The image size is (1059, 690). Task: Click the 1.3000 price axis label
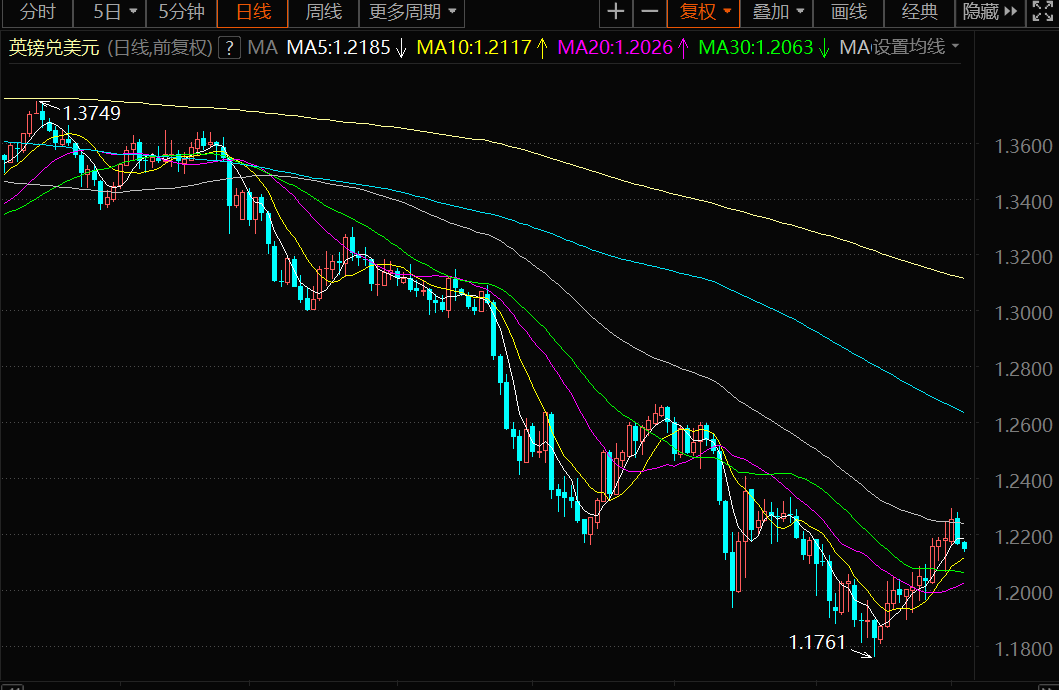(x=1023, y=313)
